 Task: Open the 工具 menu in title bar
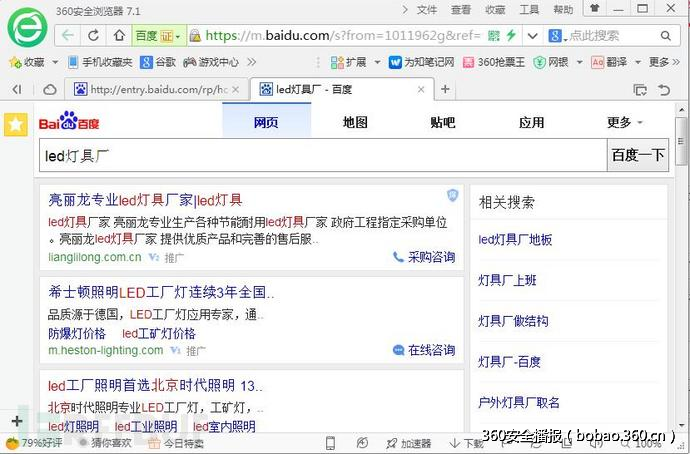pyautogui.click(x=529, y=10)
